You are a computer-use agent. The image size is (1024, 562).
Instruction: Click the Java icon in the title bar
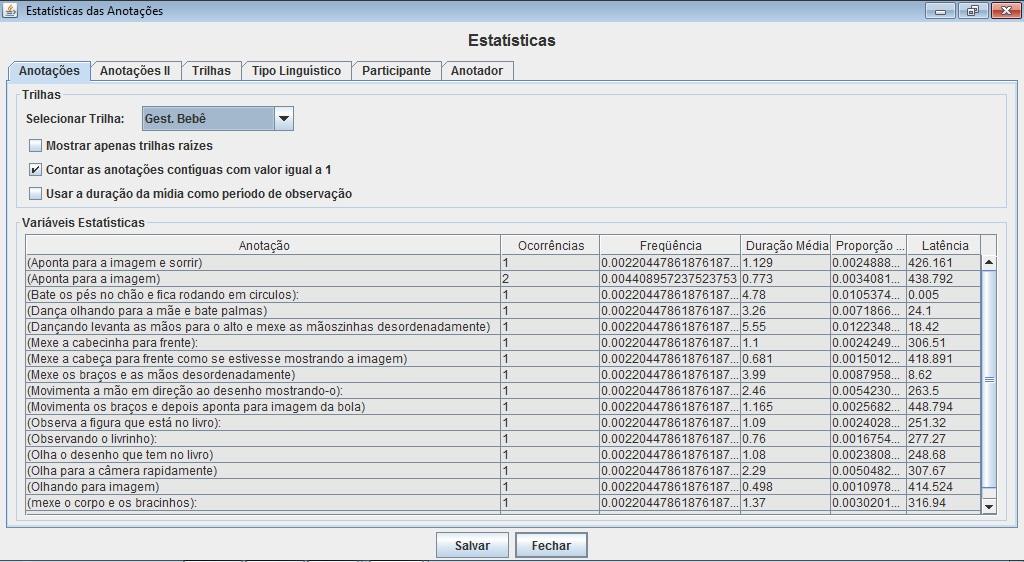pyautogui.click(x=11, y=11)
